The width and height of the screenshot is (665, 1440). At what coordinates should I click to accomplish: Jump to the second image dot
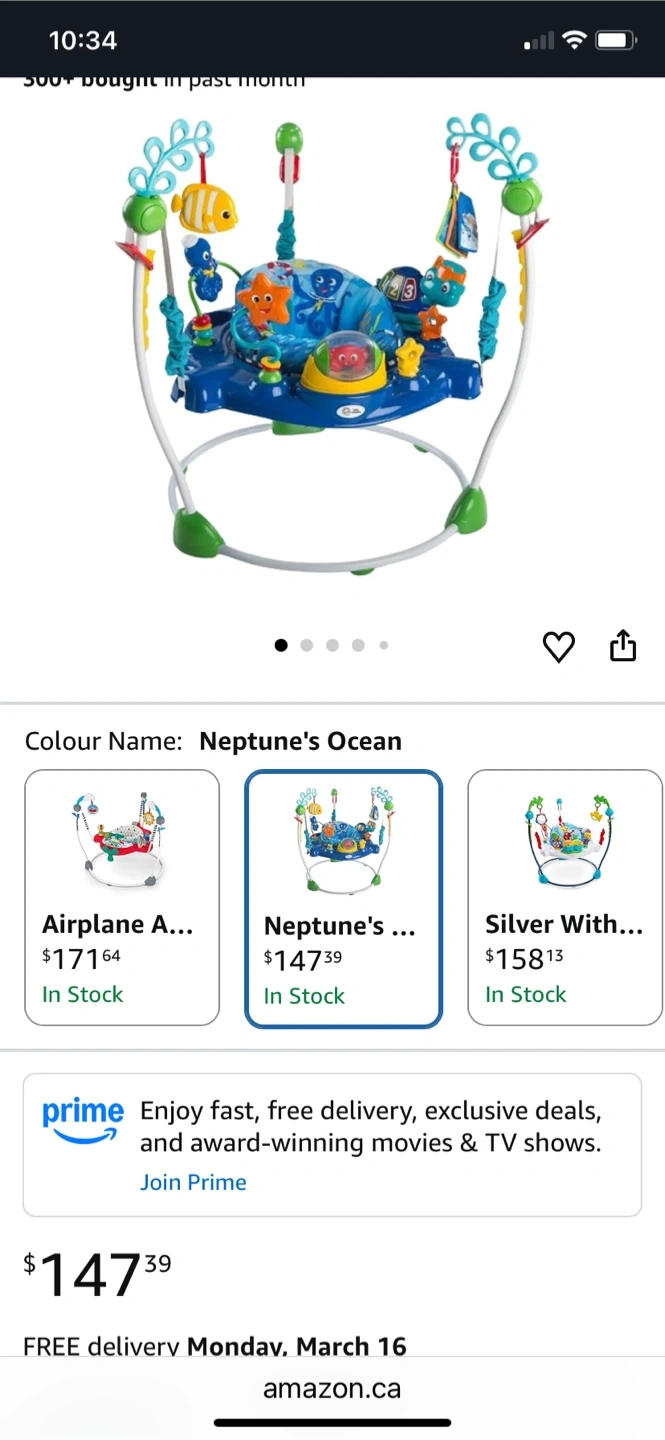pos(307,646)
